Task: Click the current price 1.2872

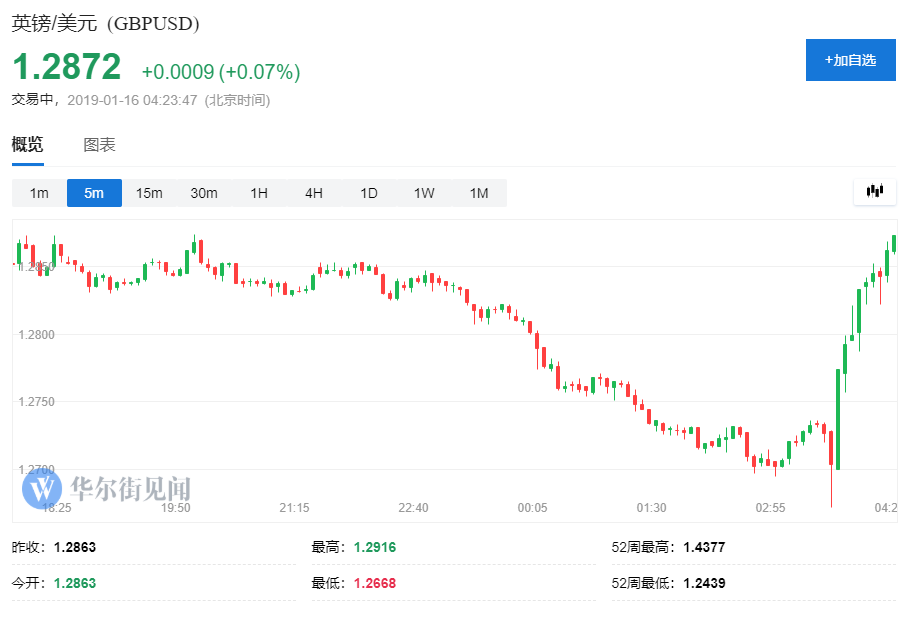Action: click(x=66, y=67)
